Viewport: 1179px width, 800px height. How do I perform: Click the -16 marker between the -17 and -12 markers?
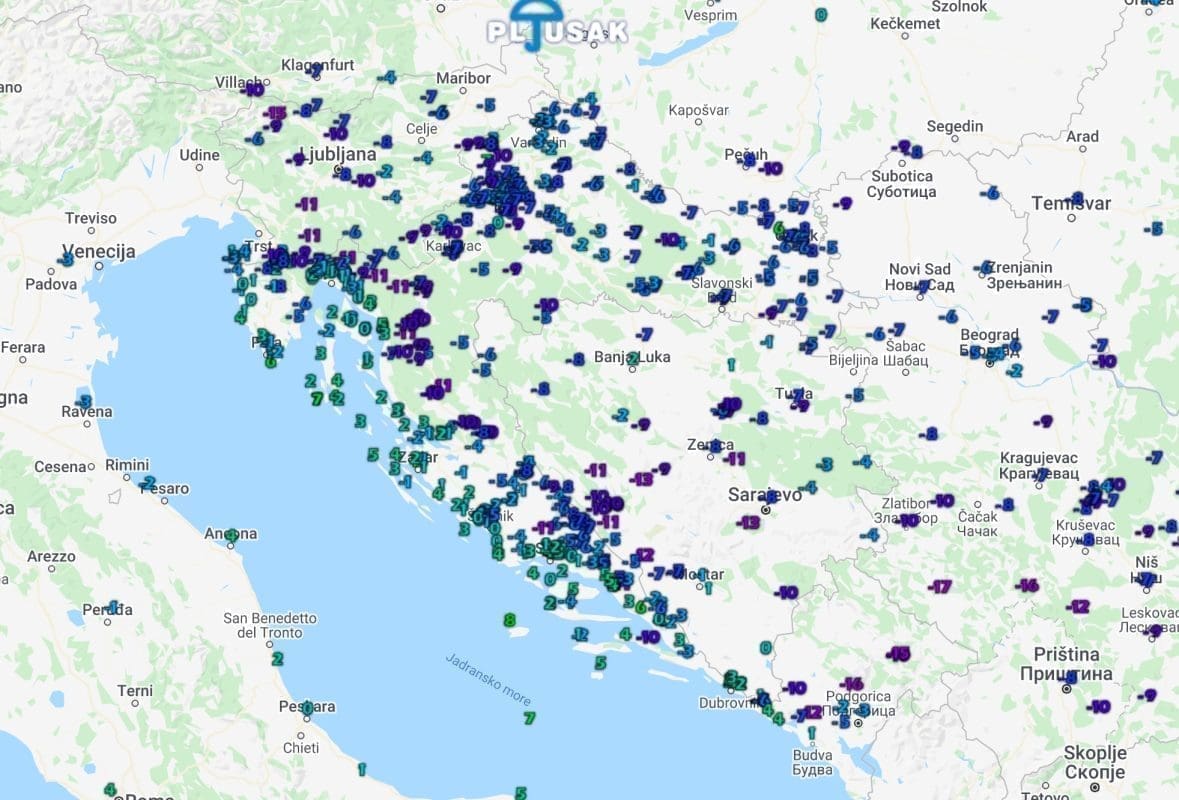(x=1027, y=585)
